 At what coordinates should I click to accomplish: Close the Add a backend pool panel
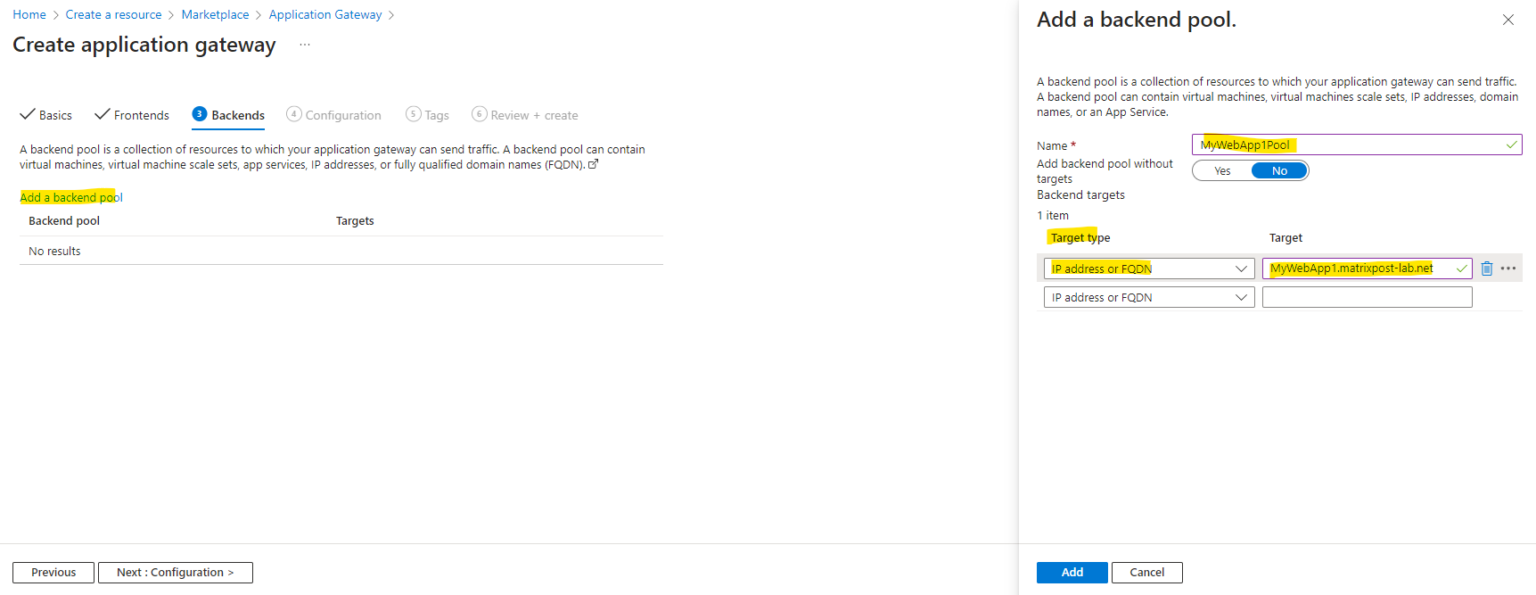click(x=1508, y=20)
